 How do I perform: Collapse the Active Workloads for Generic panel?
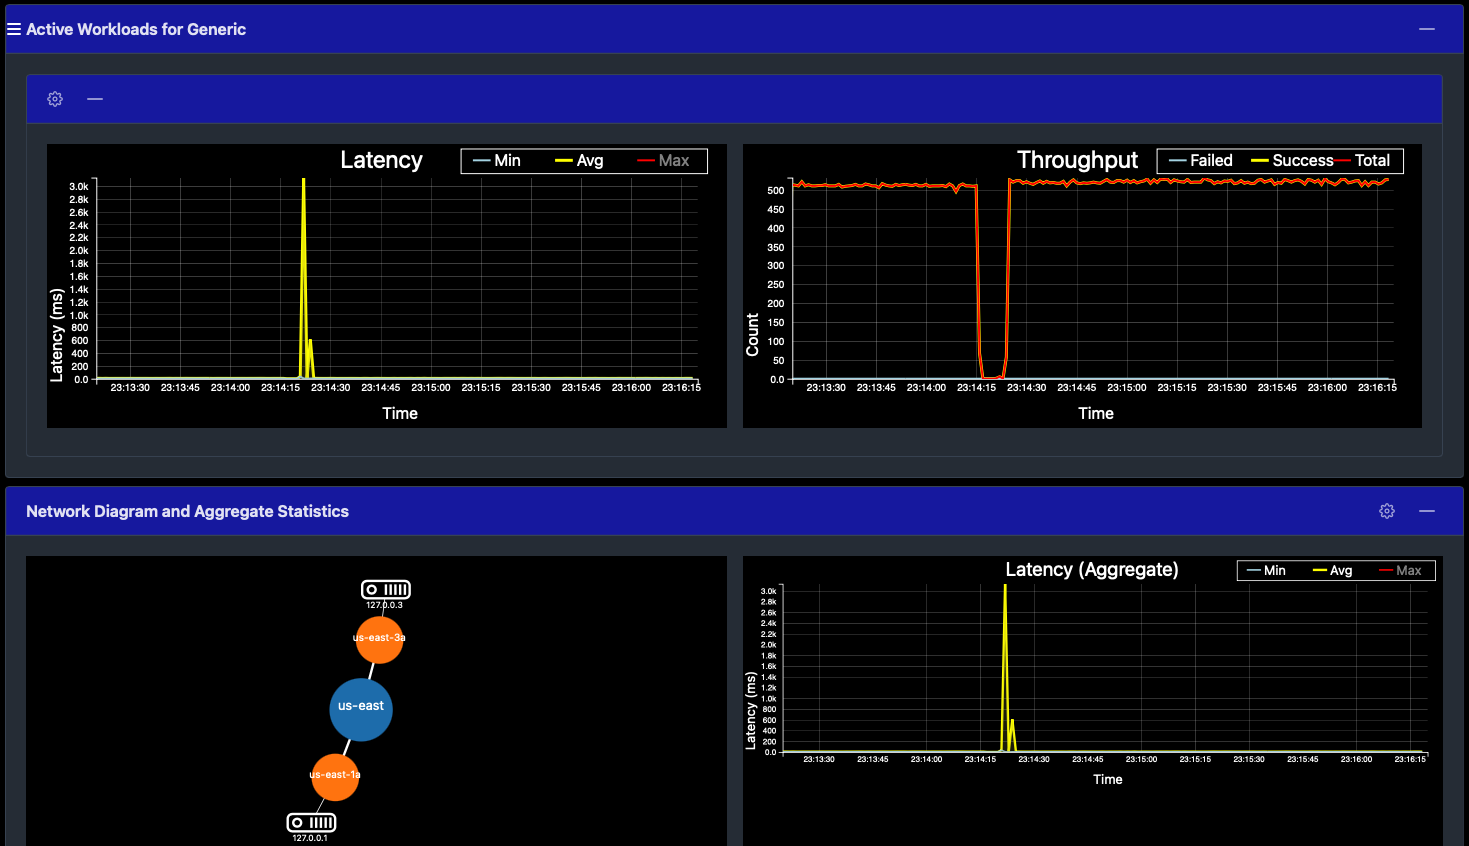tap(1426, 29)
